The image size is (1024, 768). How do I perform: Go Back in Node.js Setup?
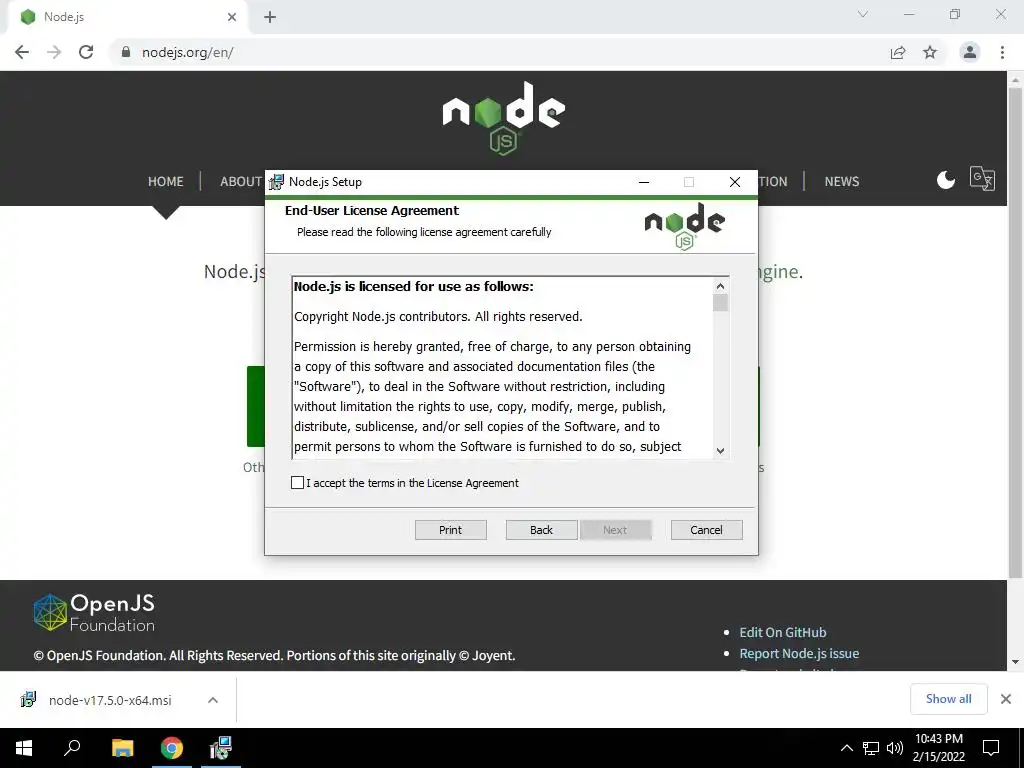tap(541, 530)
